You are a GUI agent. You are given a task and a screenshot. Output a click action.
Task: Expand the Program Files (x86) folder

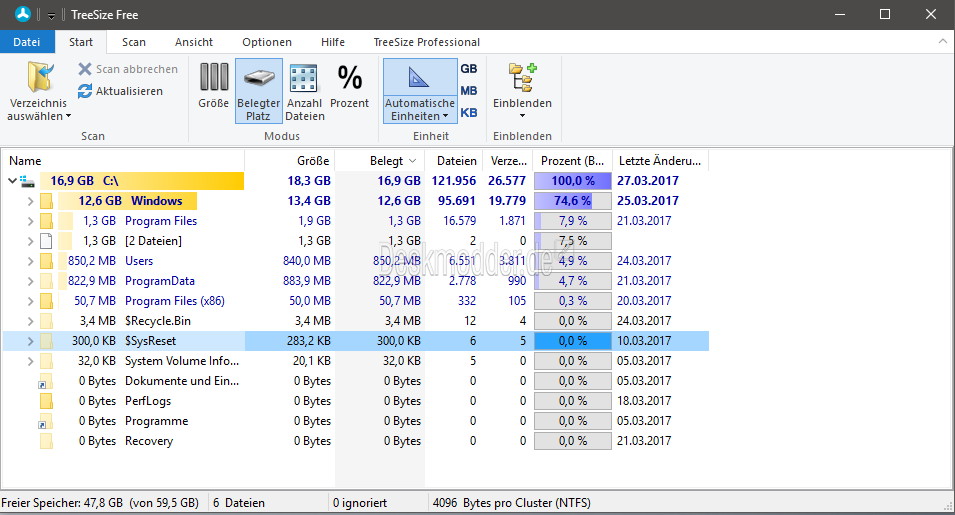point(30,301)
